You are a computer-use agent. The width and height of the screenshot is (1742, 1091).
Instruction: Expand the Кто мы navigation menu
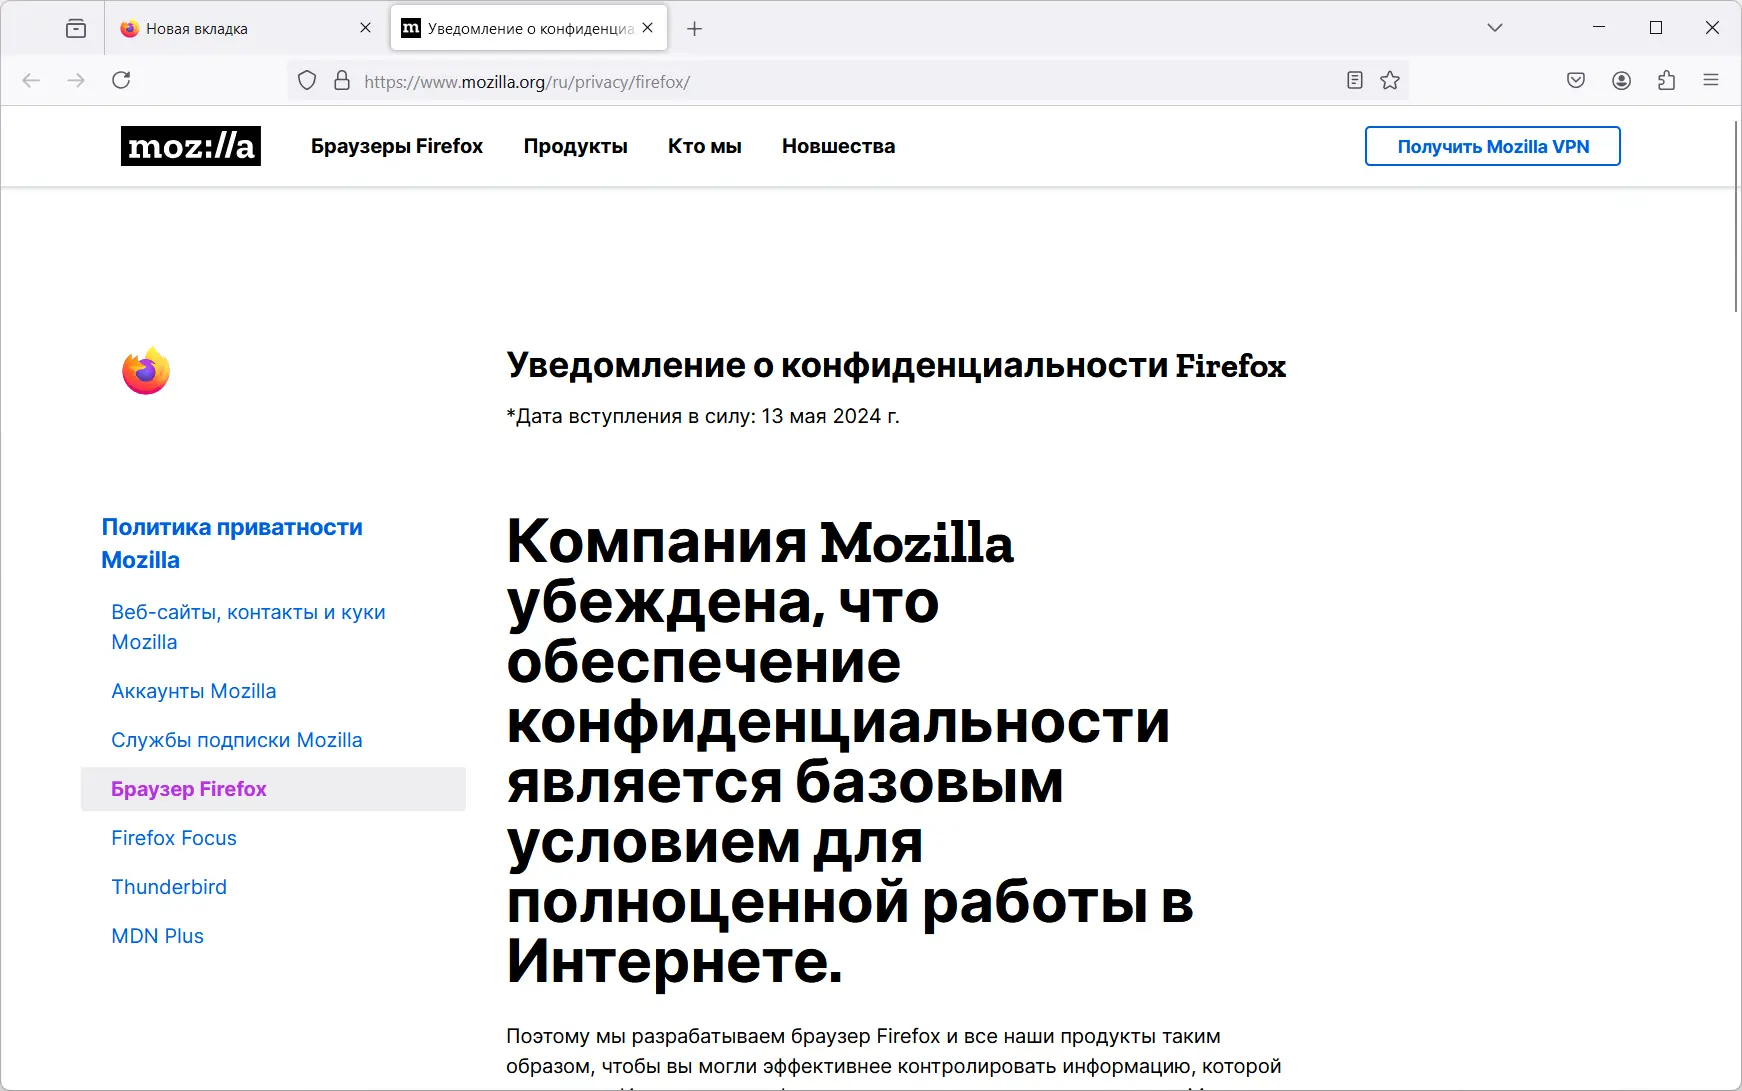[704, 146]
